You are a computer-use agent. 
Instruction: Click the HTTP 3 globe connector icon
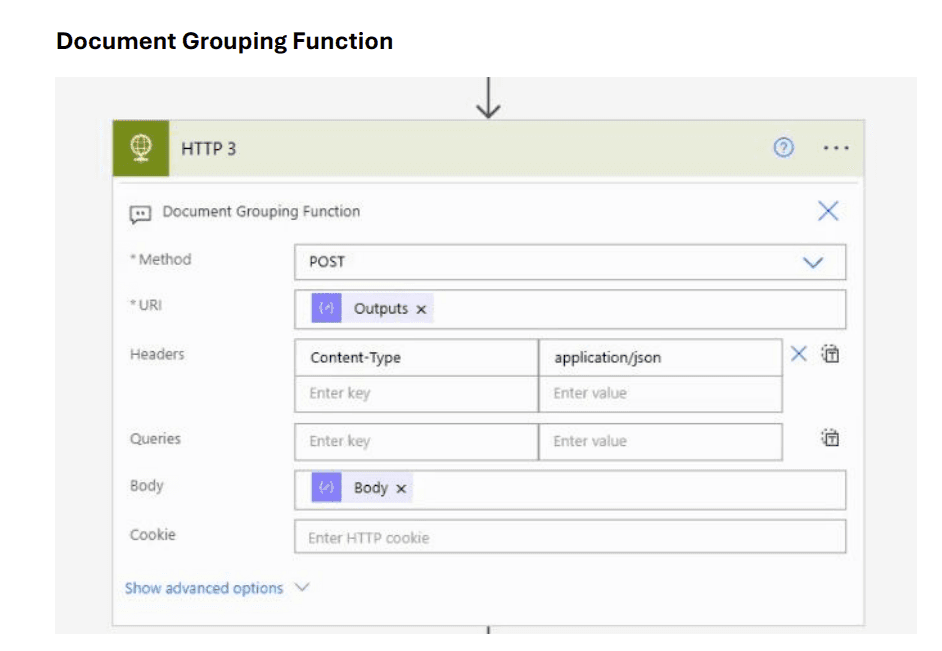tap(141, 148)
